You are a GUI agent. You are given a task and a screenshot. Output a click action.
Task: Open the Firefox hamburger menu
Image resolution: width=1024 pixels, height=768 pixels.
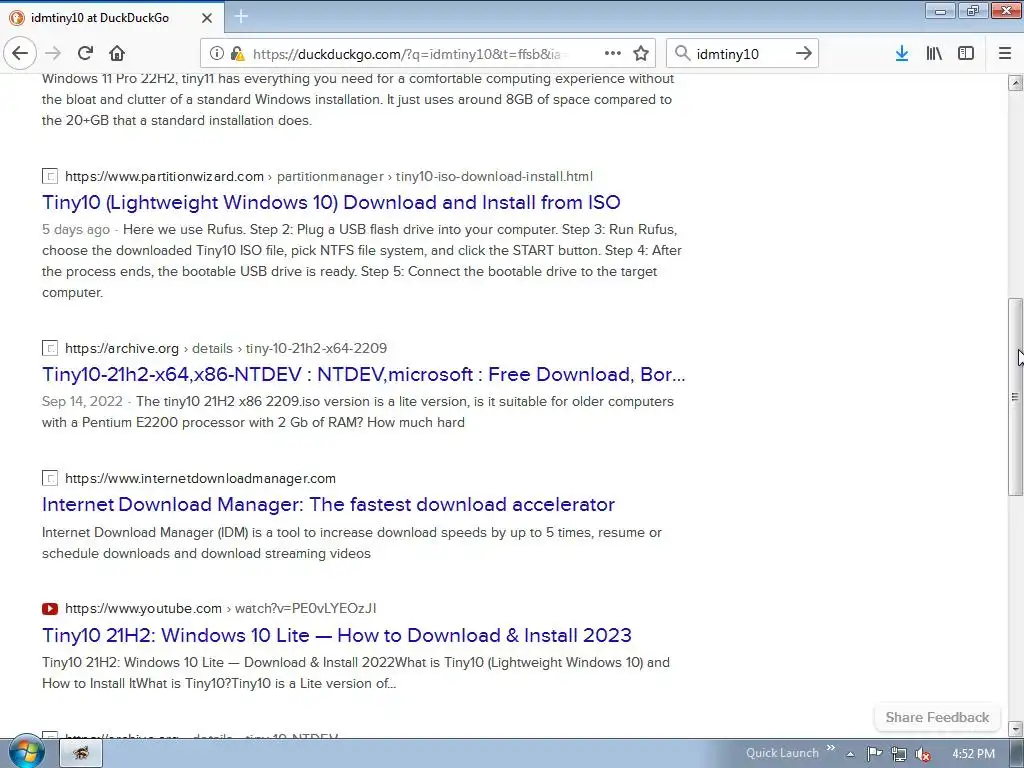[x=1005, y=54]
